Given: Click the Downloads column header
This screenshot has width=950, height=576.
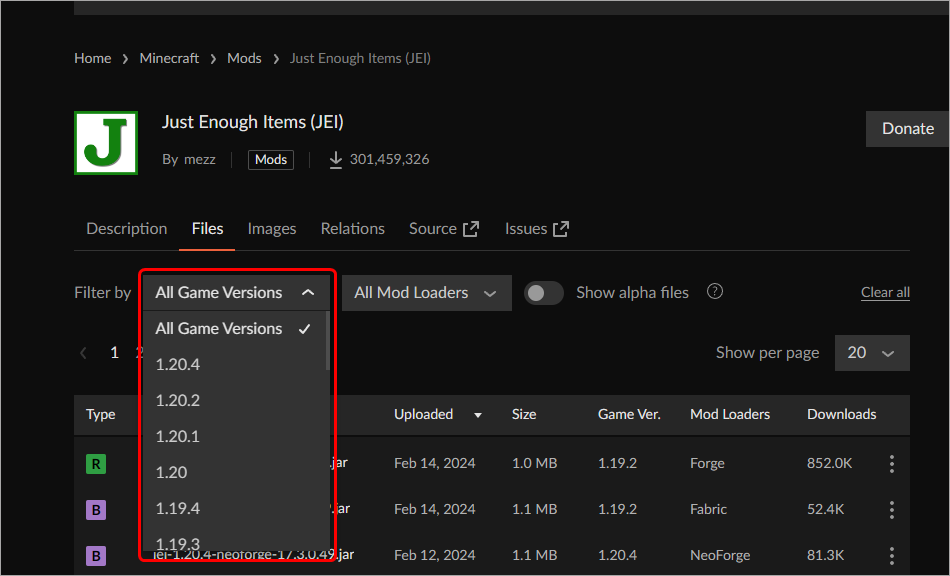Looking at the screenshot, I should pyautogui.click(x=842, y=415).
